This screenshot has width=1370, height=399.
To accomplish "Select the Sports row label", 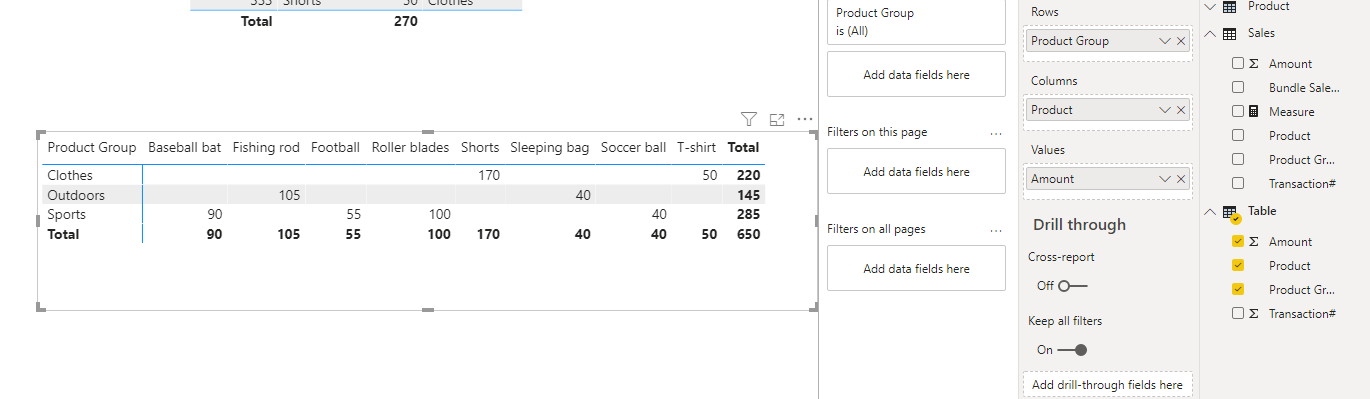I will [66, 214].
